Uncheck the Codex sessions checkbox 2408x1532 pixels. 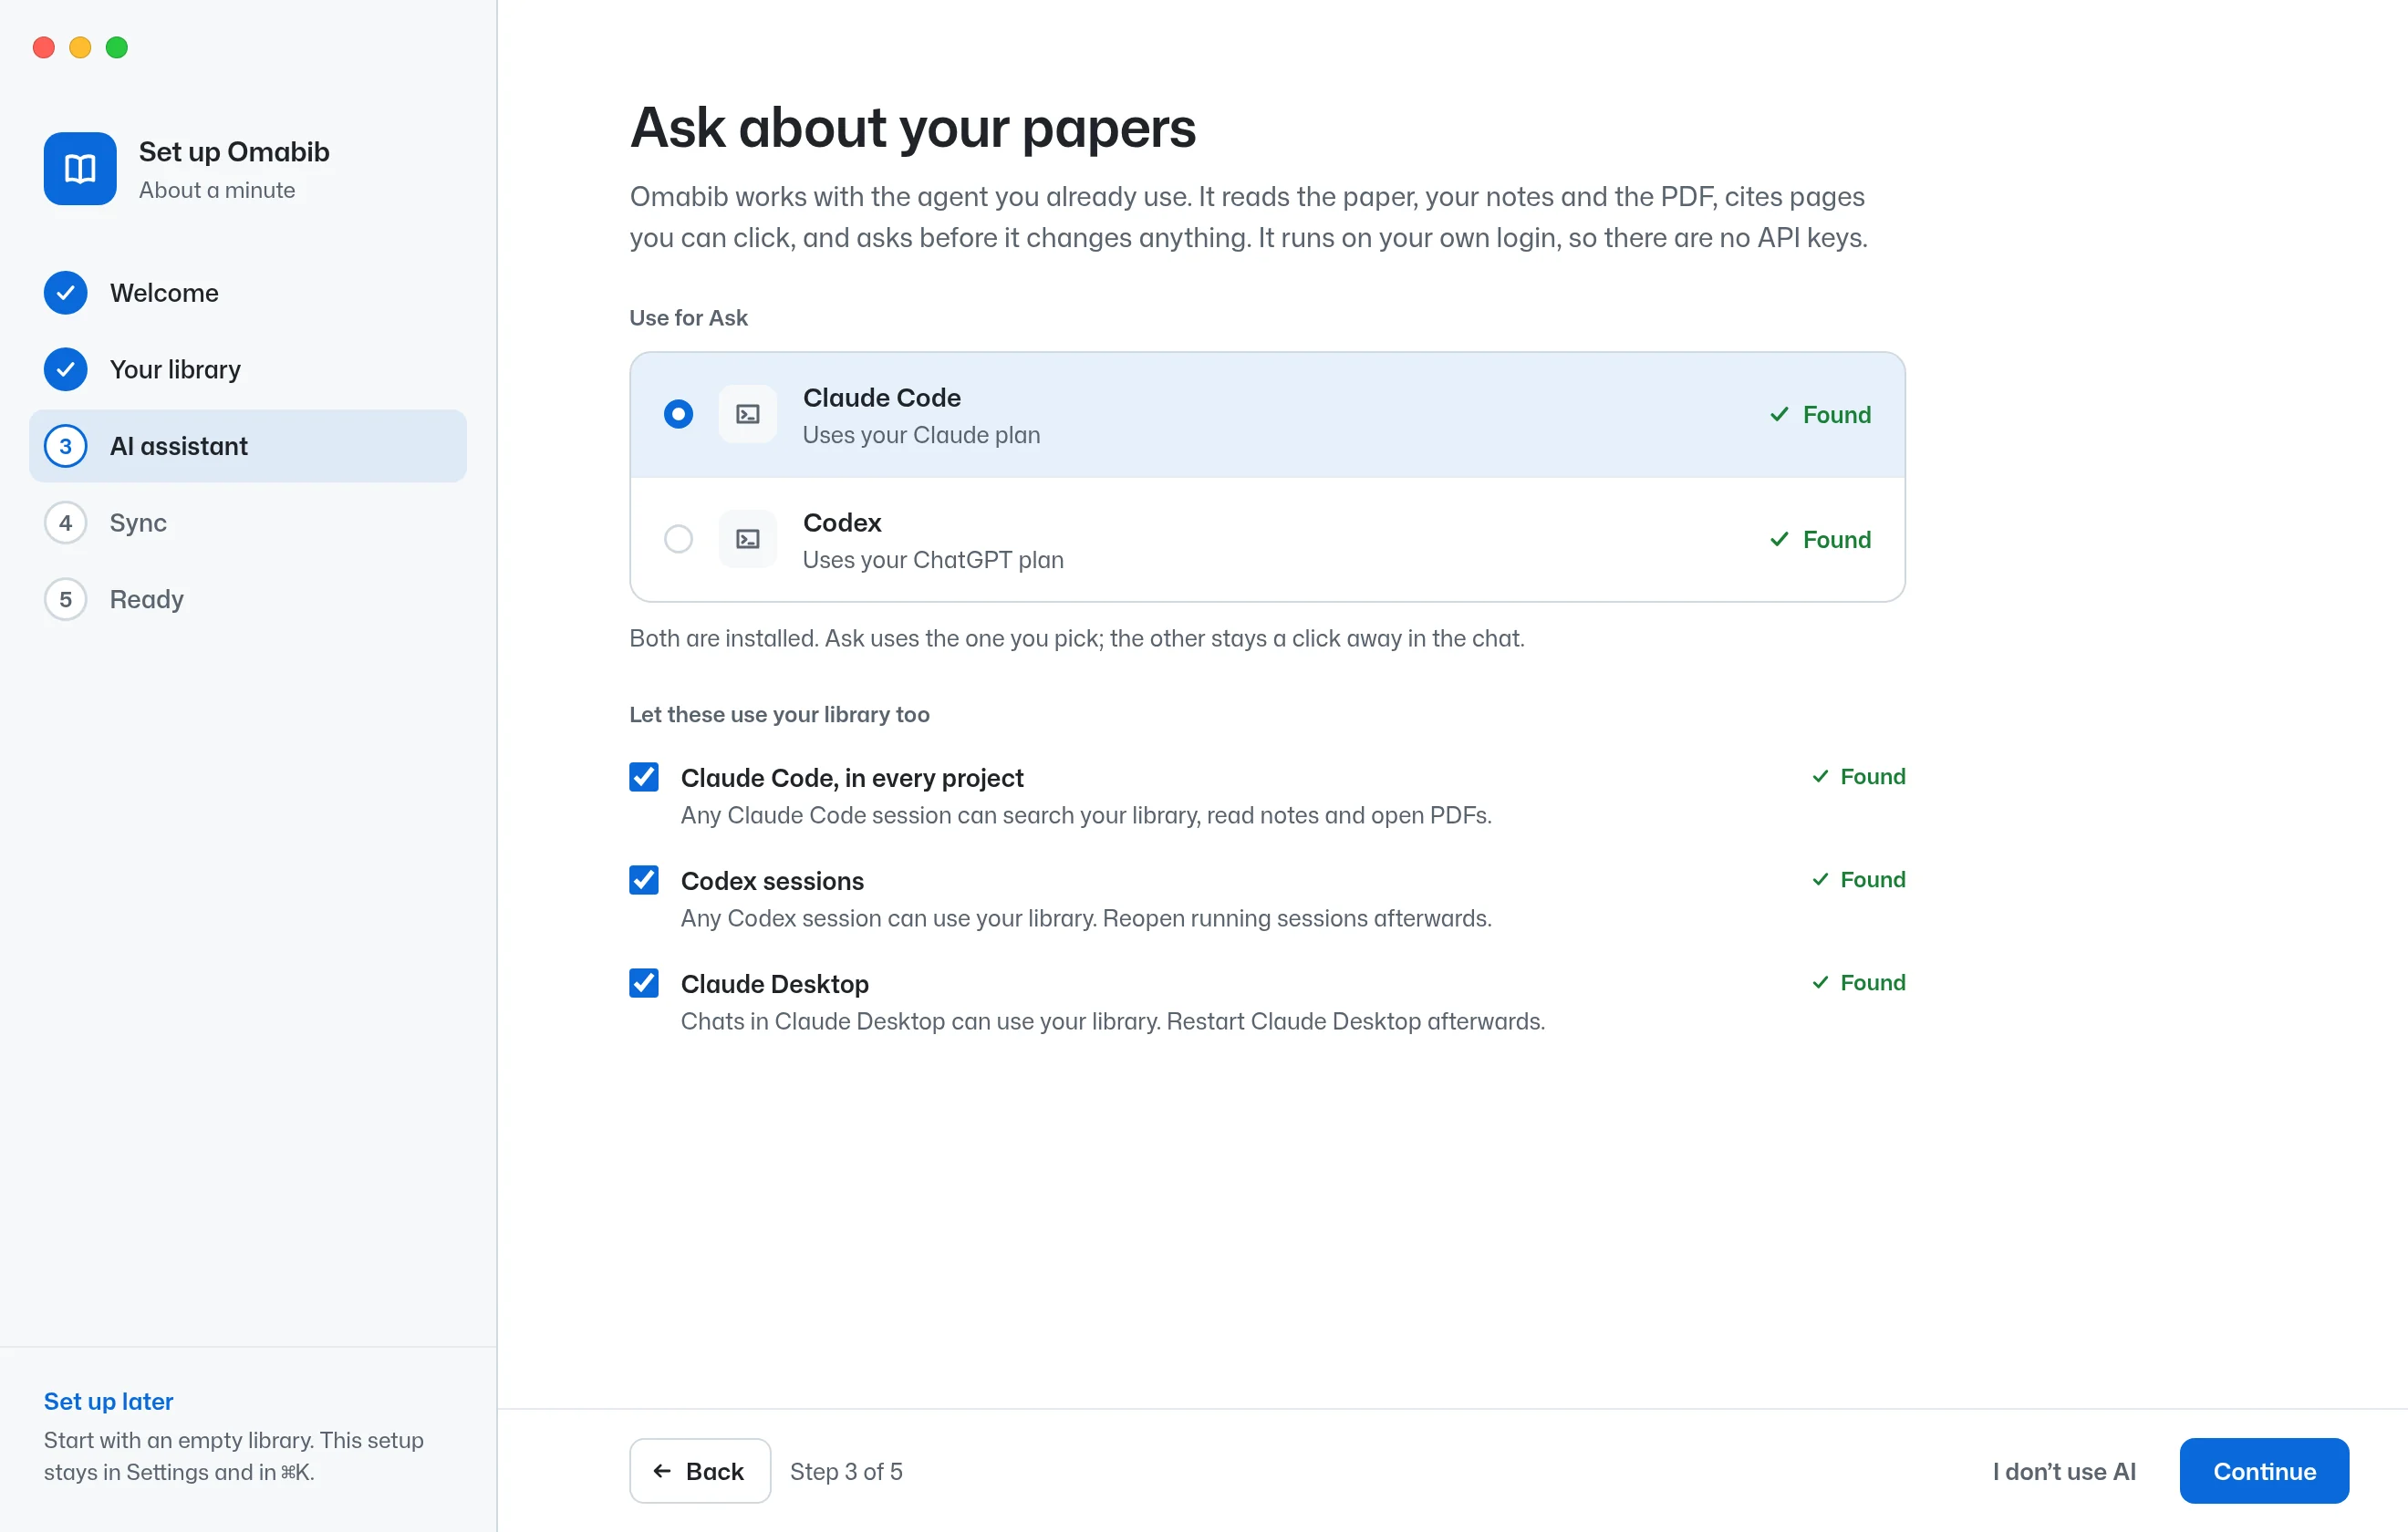click(x=644, y=880)
